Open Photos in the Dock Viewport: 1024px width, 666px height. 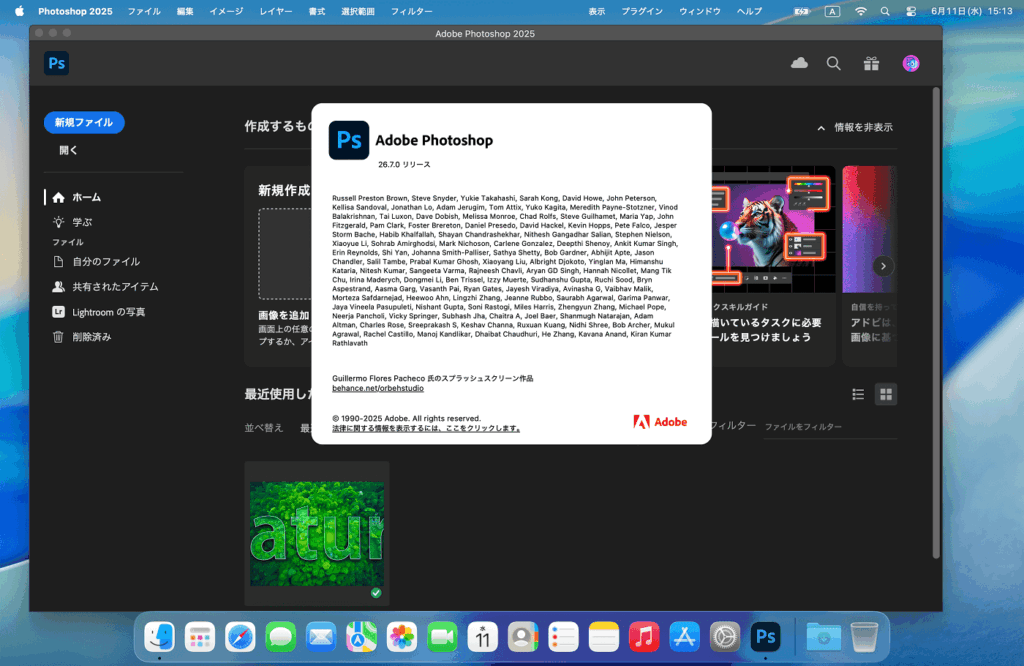coord(402,637)
